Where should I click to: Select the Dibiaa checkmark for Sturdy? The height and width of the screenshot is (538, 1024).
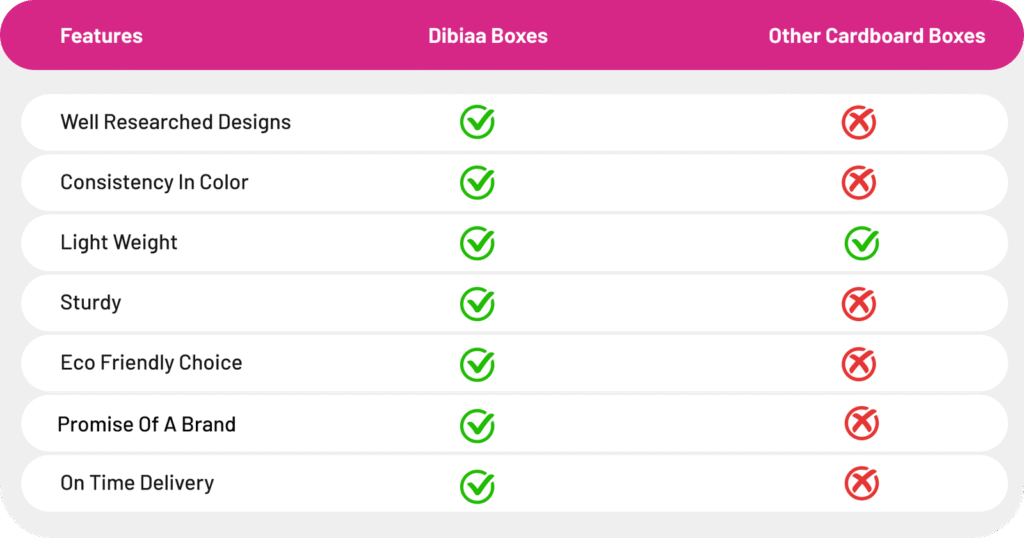477,303
